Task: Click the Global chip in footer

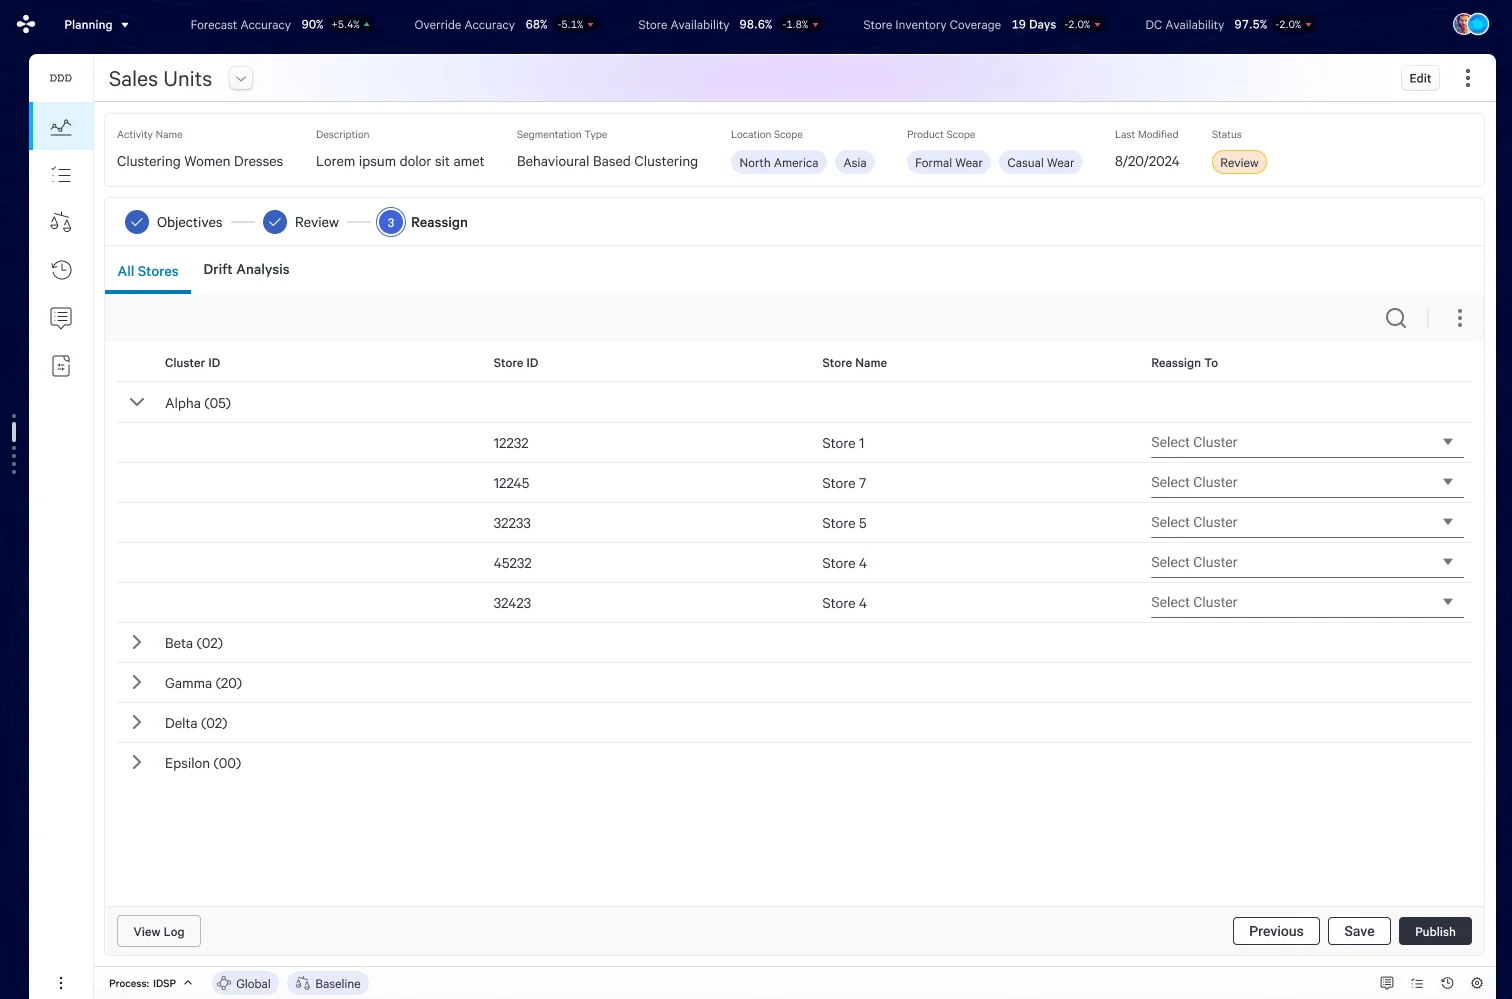Action: tap(244, 983)
